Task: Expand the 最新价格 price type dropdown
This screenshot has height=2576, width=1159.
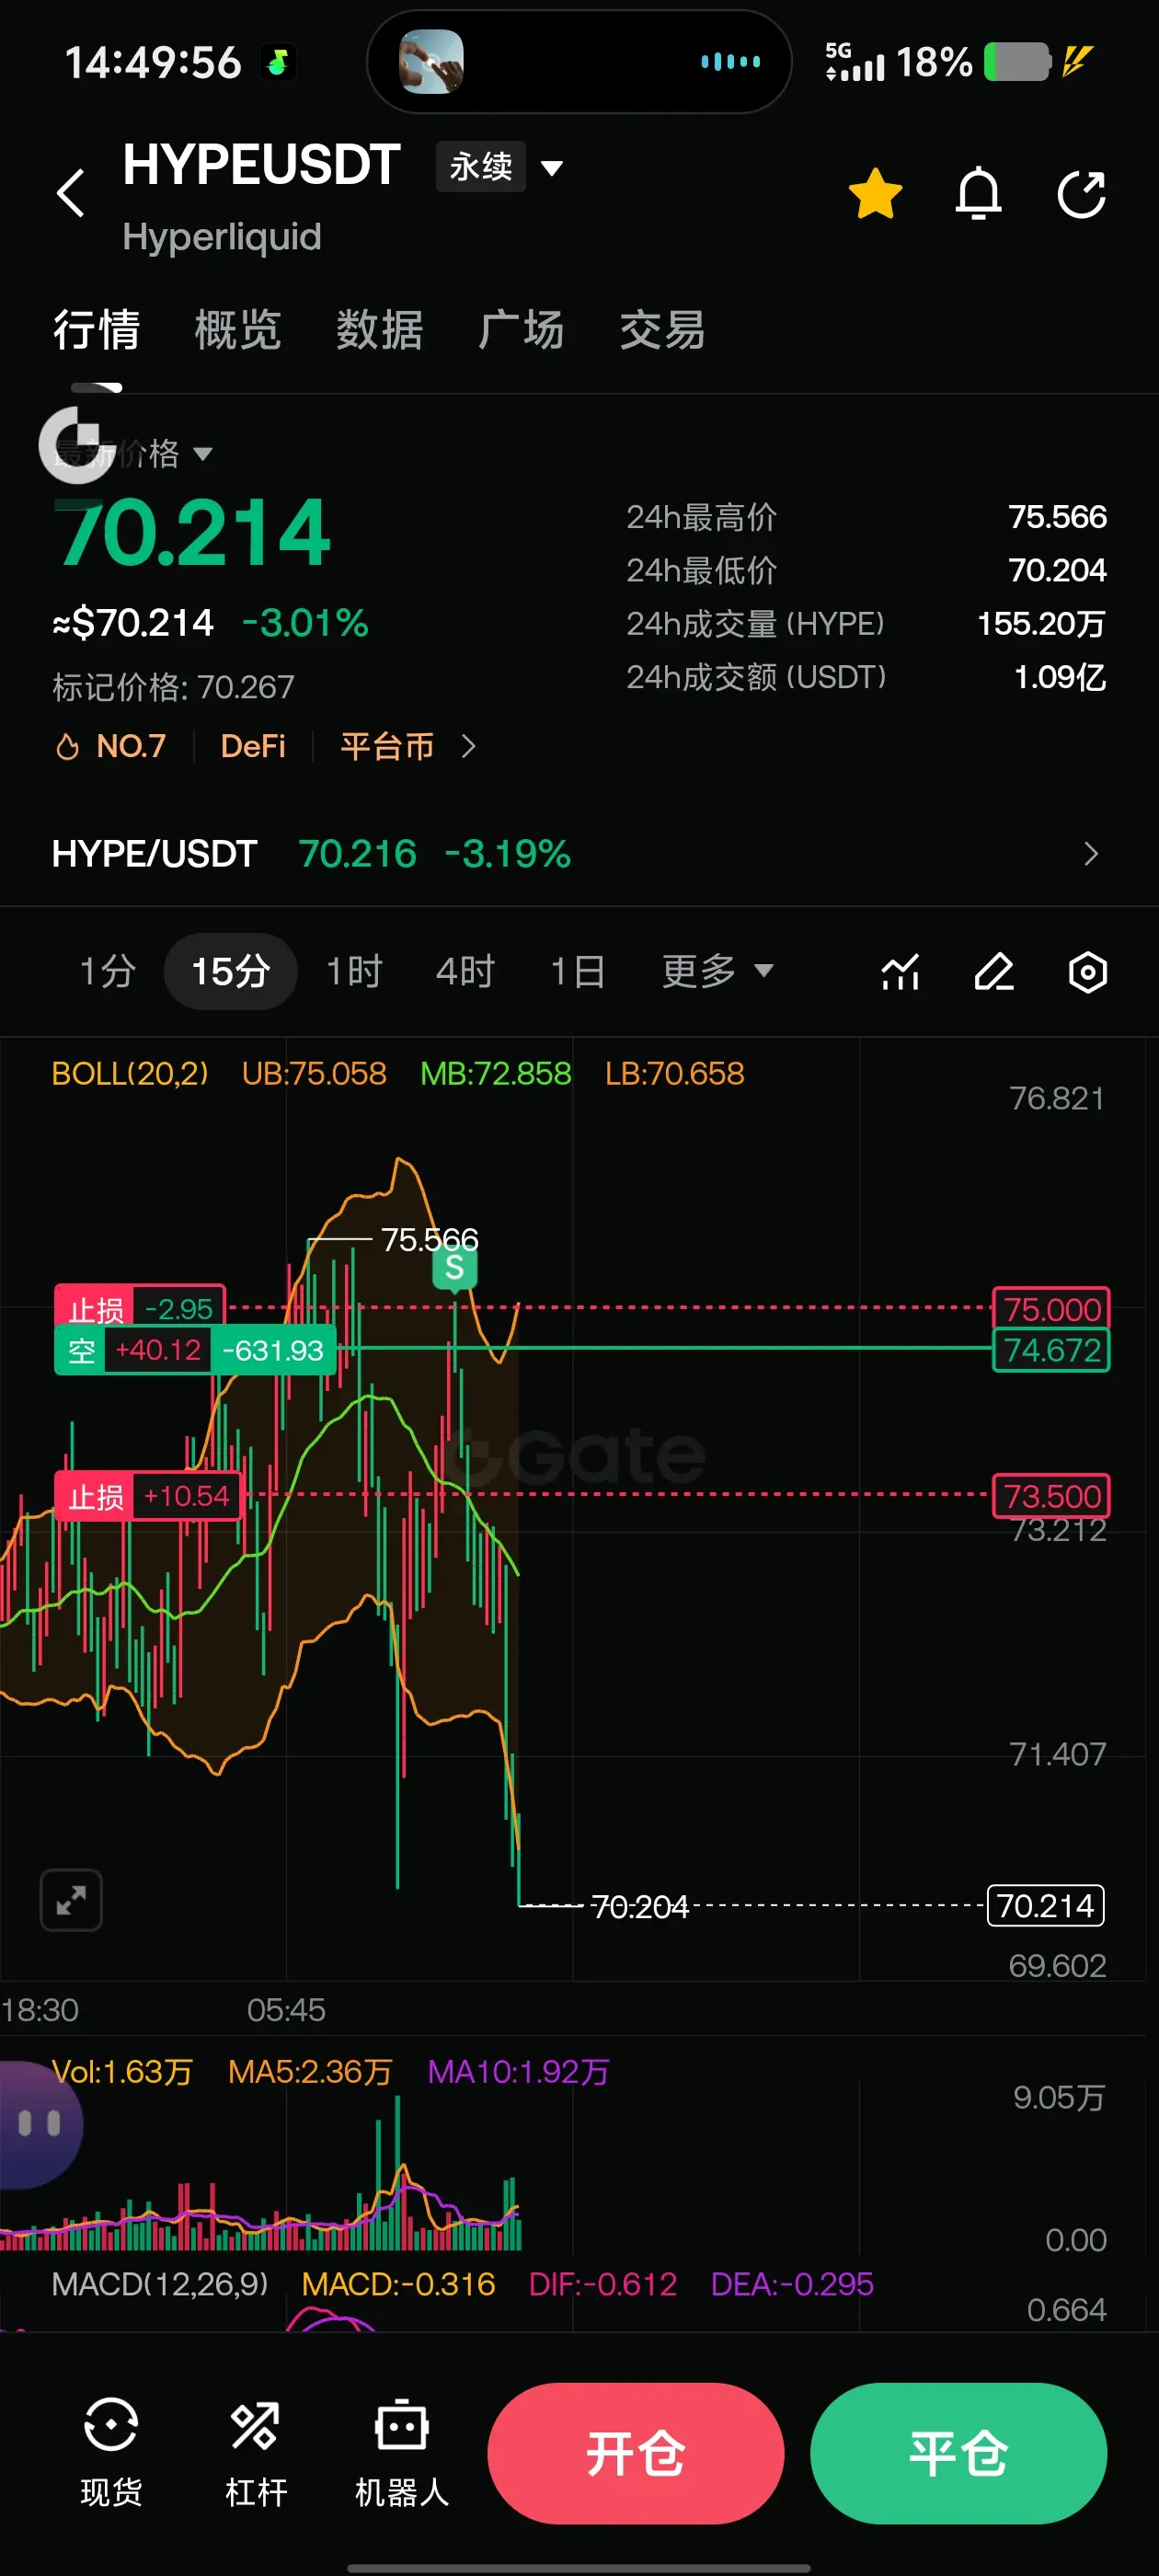Action: click(133, 454)
